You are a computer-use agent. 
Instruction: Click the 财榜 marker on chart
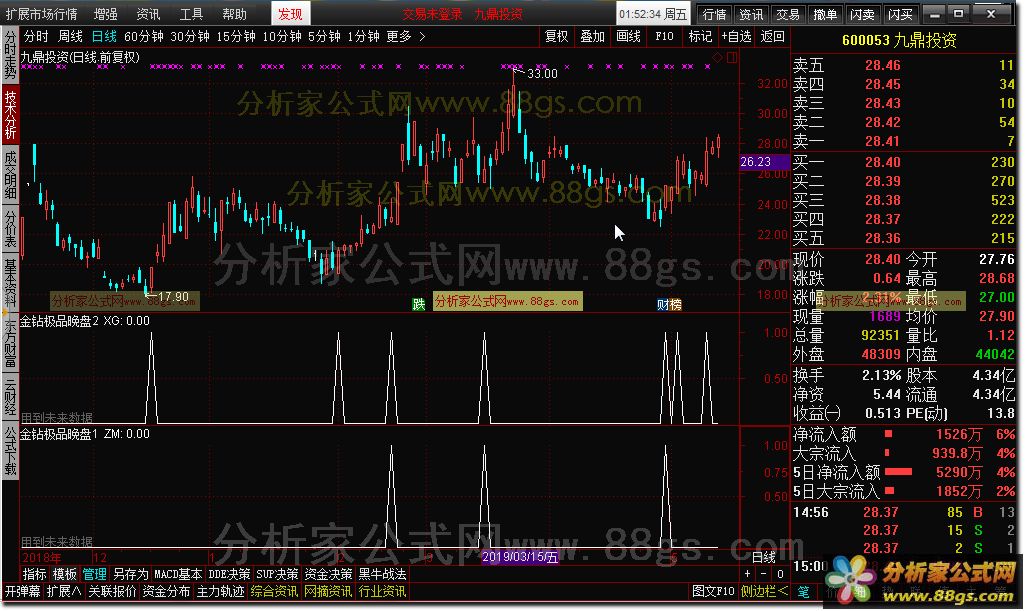click(x=669, y=305)
